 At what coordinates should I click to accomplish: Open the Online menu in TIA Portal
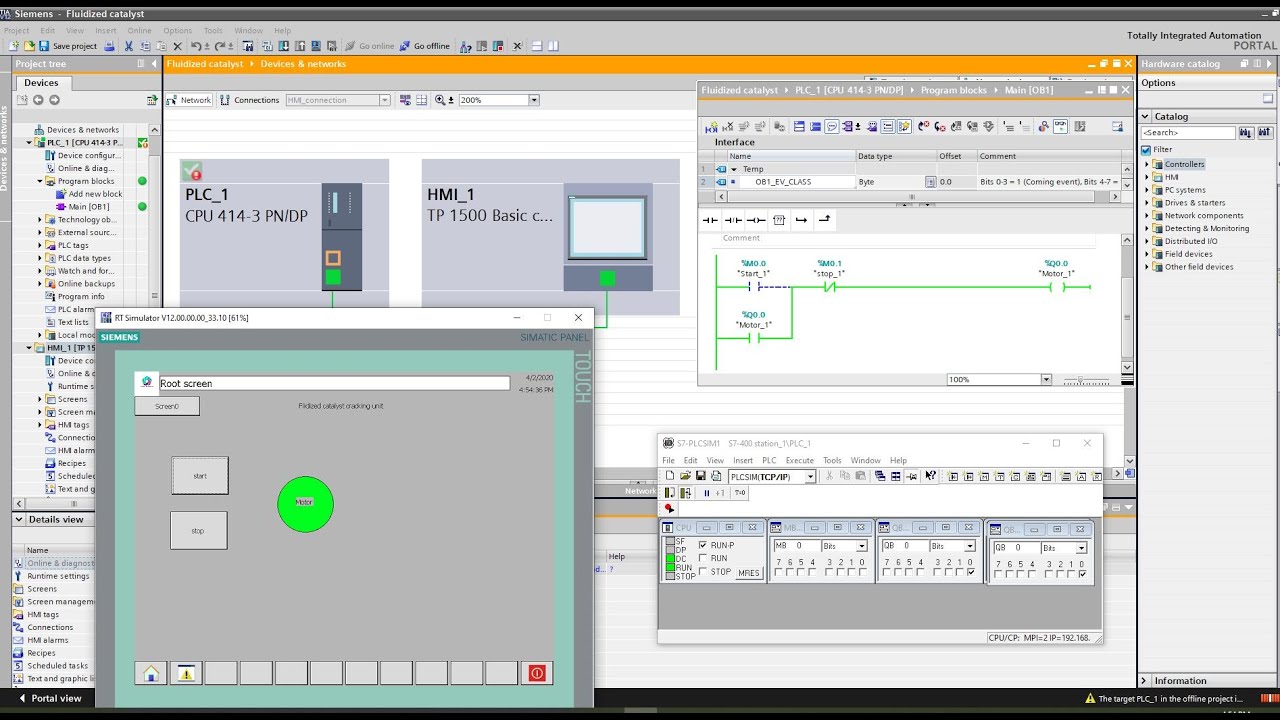point(139,31)
